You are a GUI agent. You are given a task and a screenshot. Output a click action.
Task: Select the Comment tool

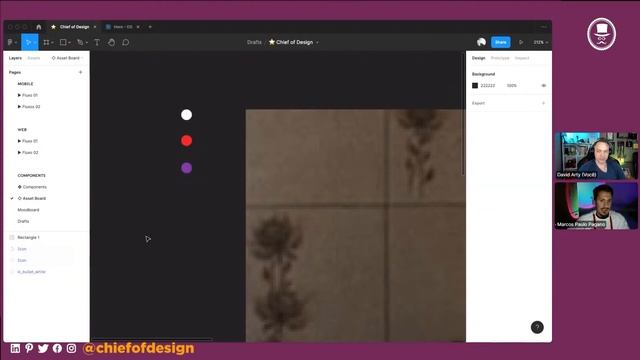pos(126,42)
